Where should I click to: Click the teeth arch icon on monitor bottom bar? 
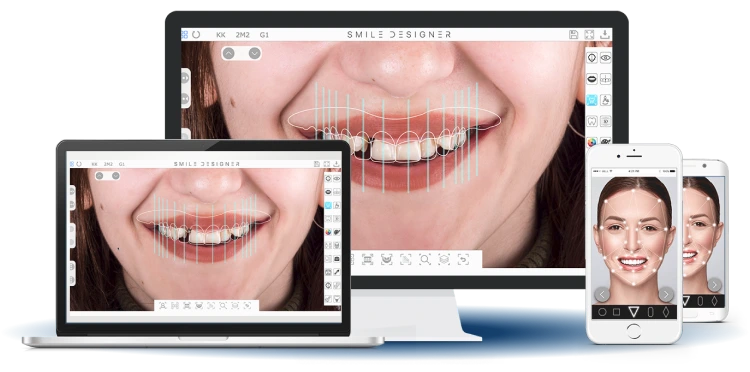click(386, 260)
